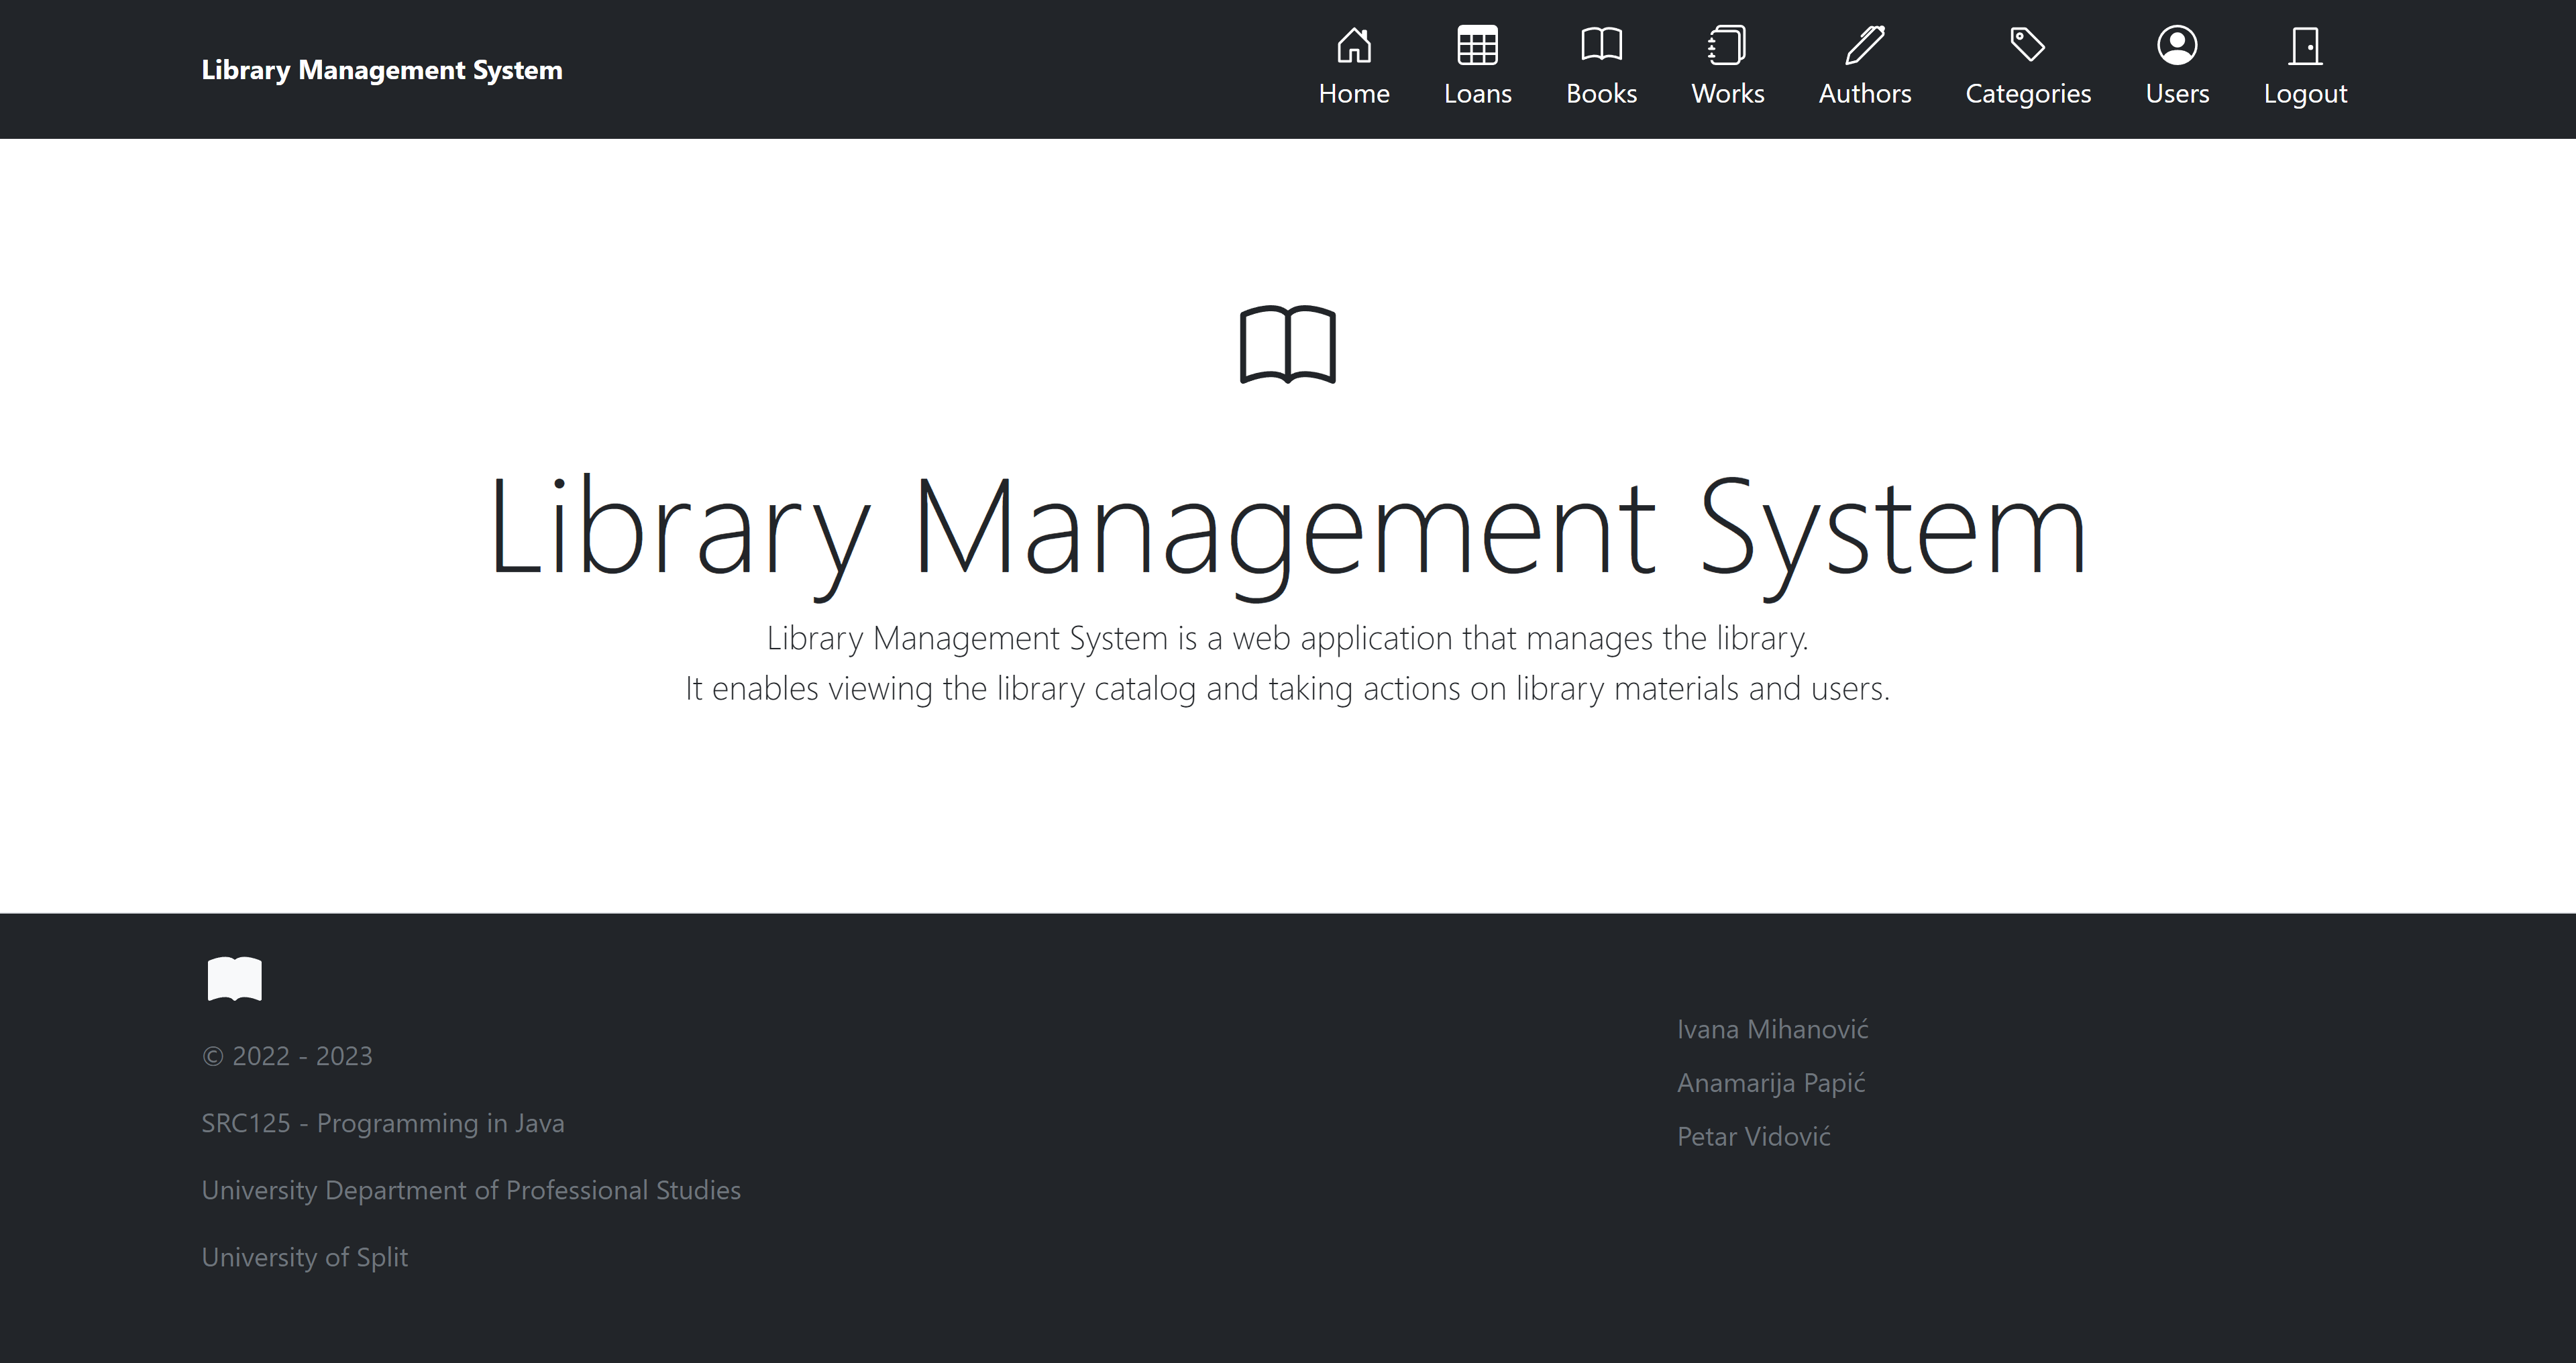The width and height of the screenshot is (2576, 1363).
Task: Select the Home house icon in navbar
Action: (1354, 45)
